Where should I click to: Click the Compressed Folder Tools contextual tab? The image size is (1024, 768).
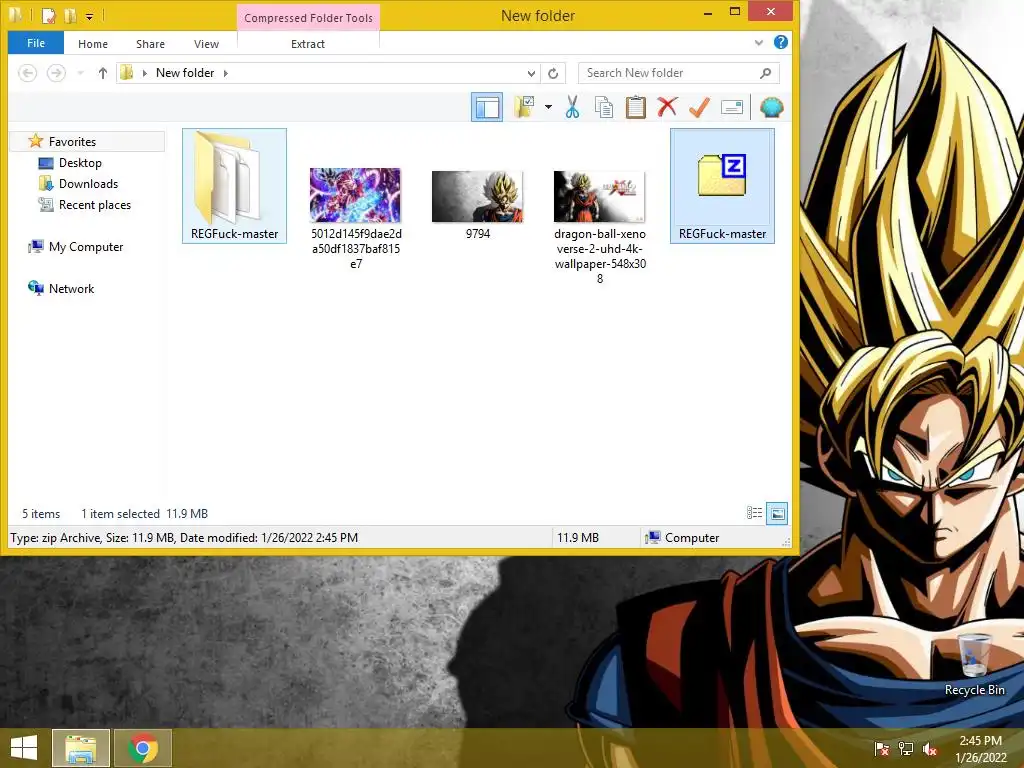(x=308, y=18)
